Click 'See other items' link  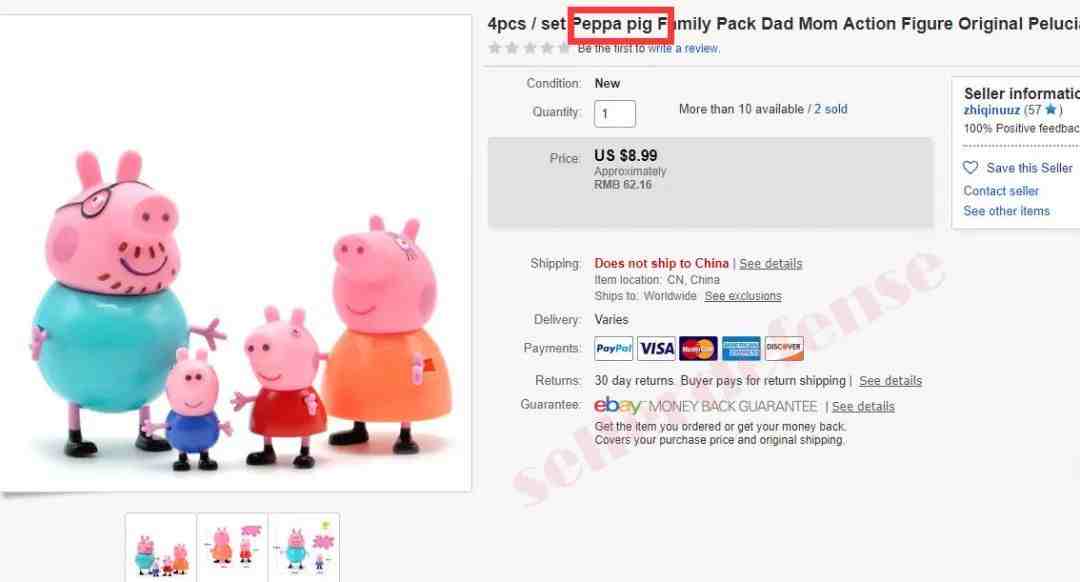click(1006, 211)
